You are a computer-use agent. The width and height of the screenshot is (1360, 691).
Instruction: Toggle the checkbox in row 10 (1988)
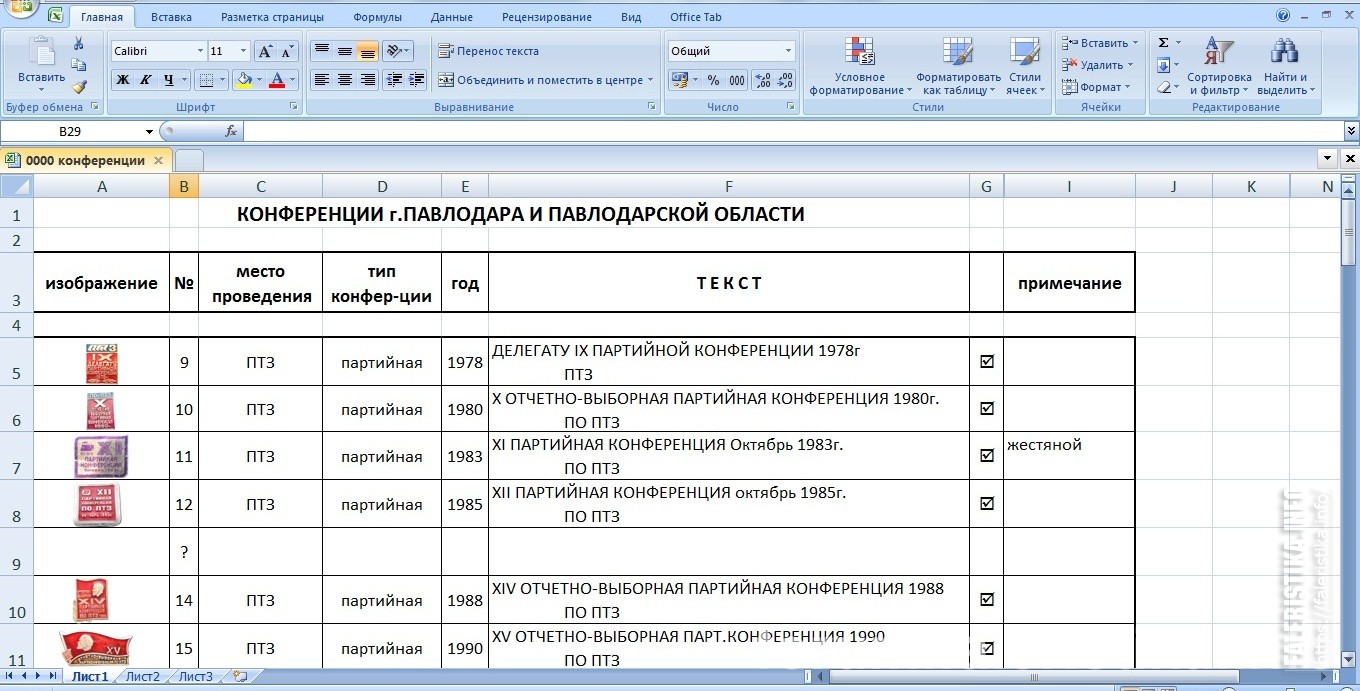(987, 599)
